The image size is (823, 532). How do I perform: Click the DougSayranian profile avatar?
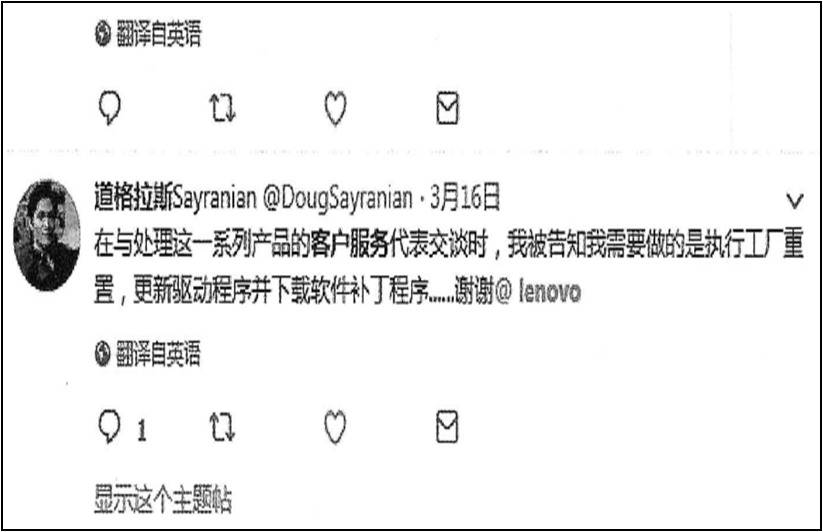click(47, 235)
